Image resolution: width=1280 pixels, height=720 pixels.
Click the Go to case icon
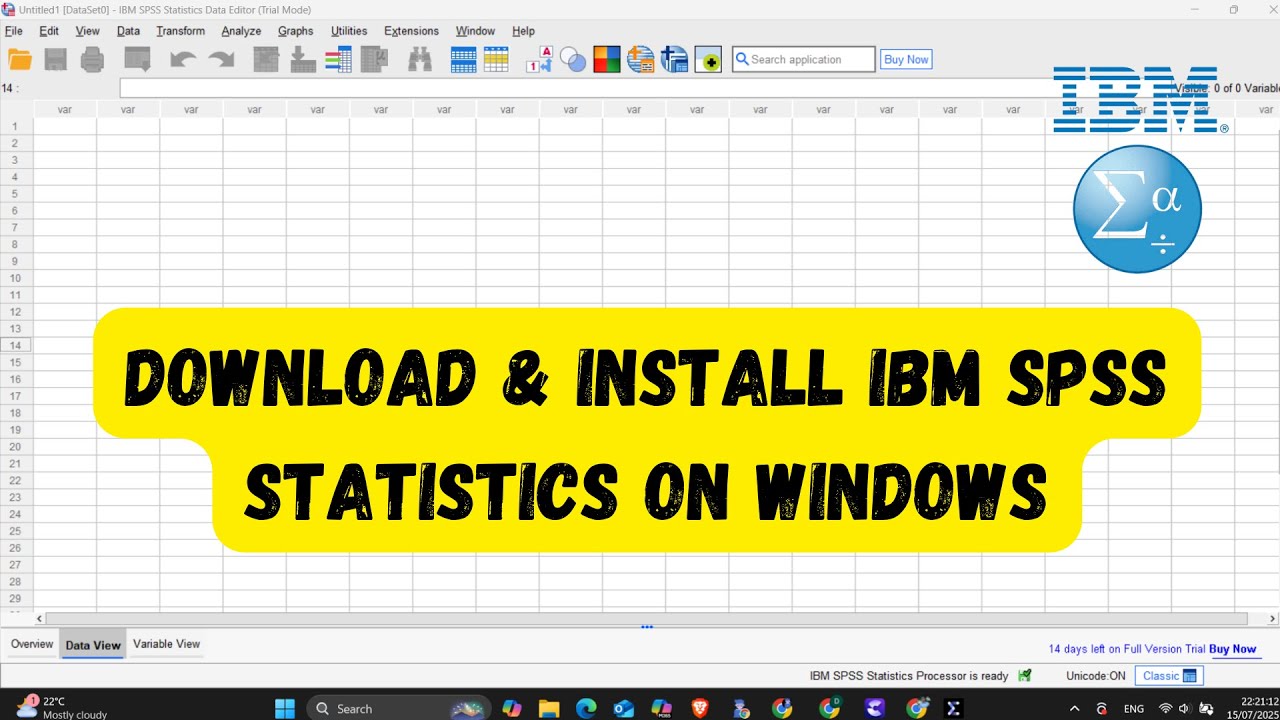tap(266, 60)
